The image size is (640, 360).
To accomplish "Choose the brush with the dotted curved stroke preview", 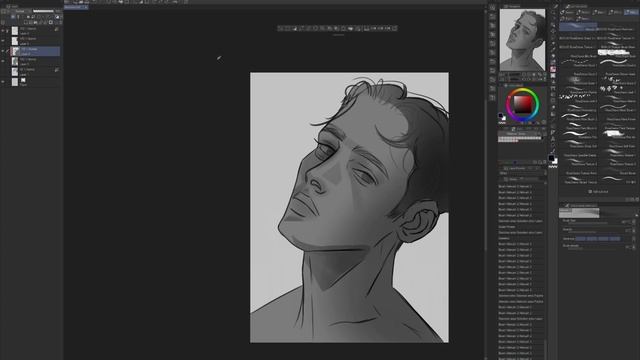I will click(578, 63).
